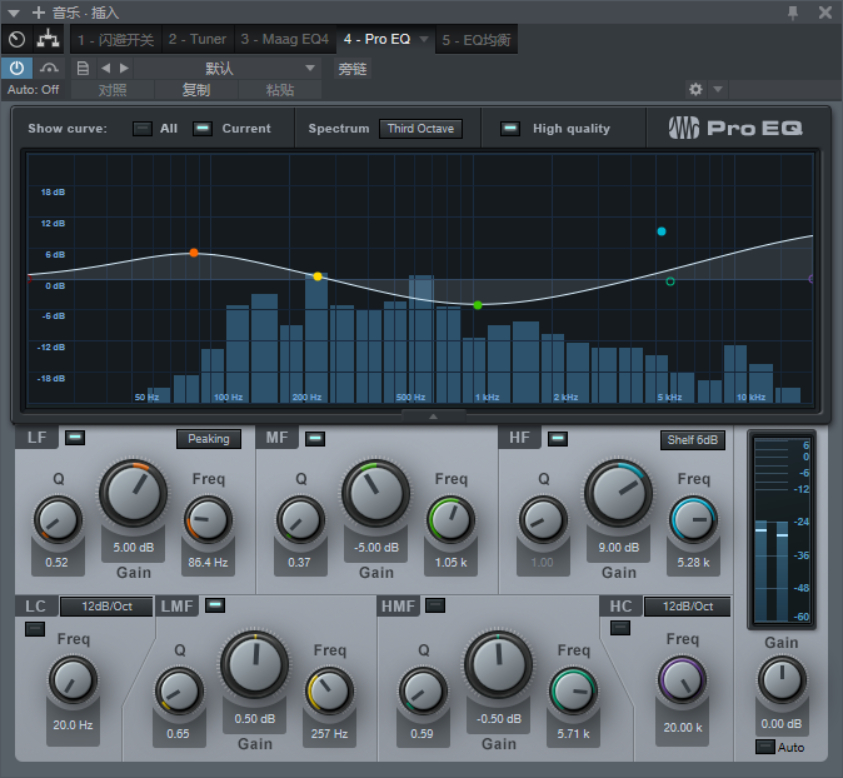Toggle the High quality switch

pyautogui.click(x=510, y=128)
